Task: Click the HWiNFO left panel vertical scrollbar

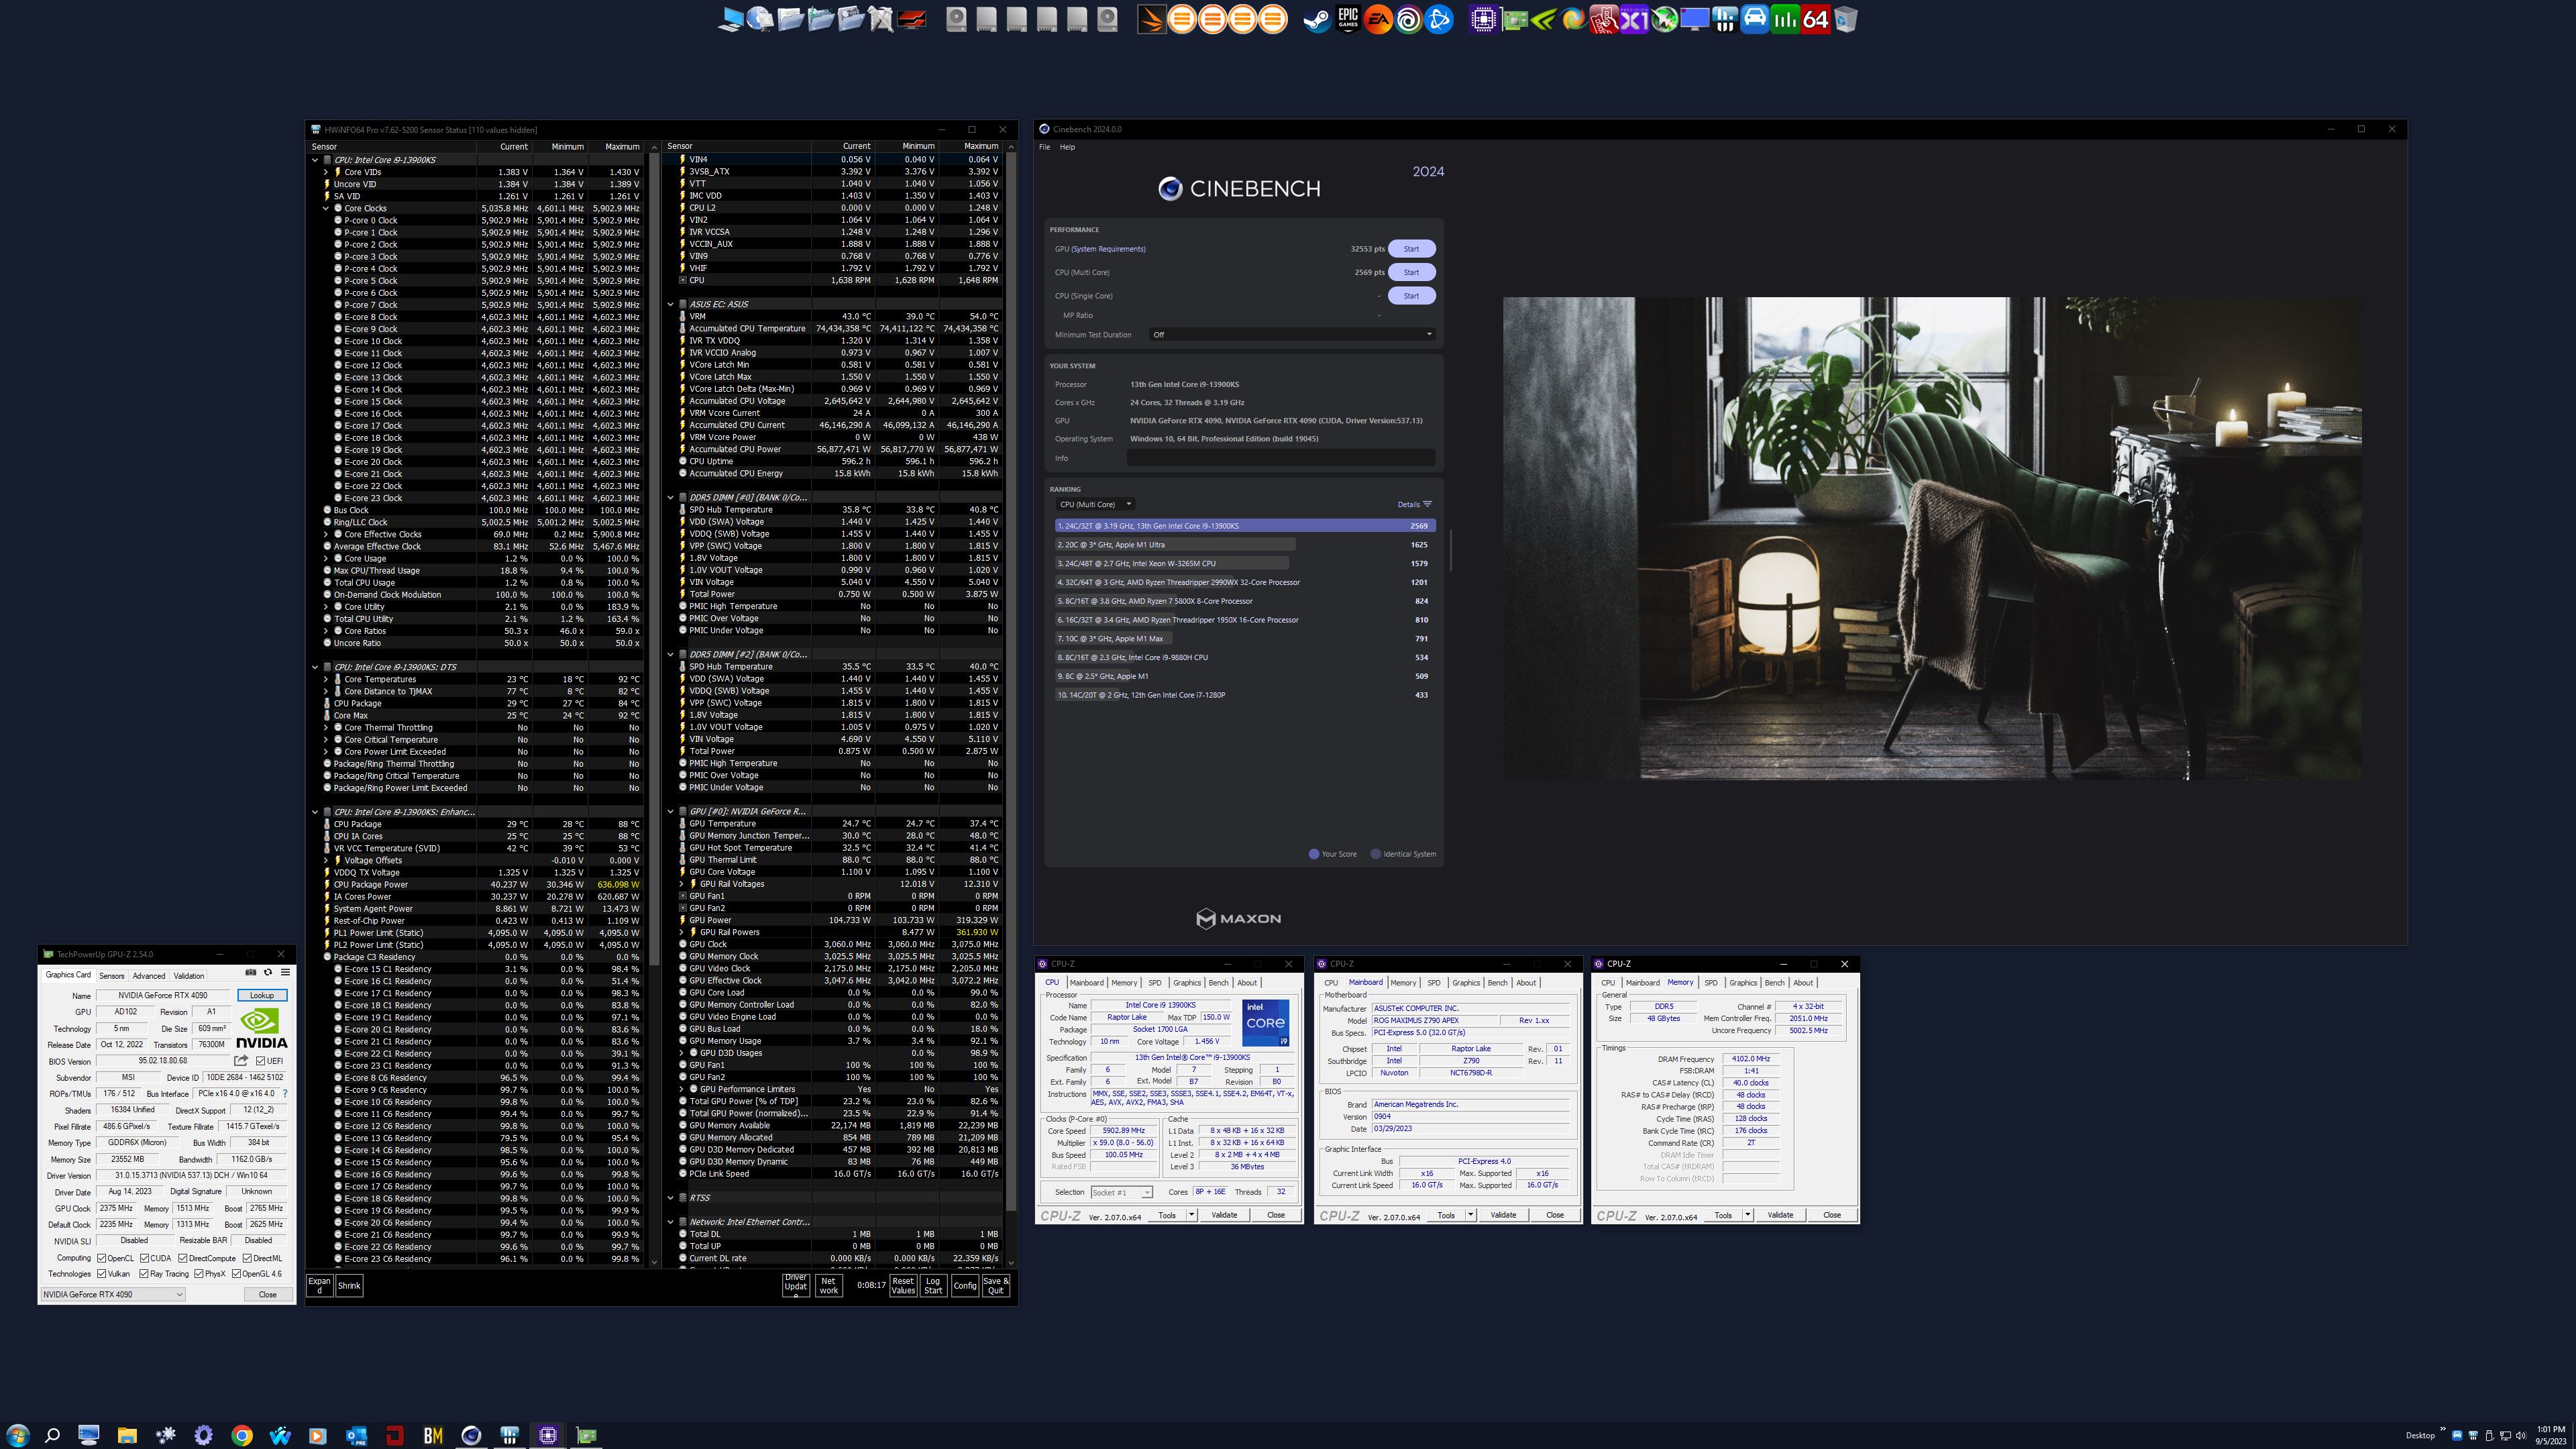Action: coord(654,560)
